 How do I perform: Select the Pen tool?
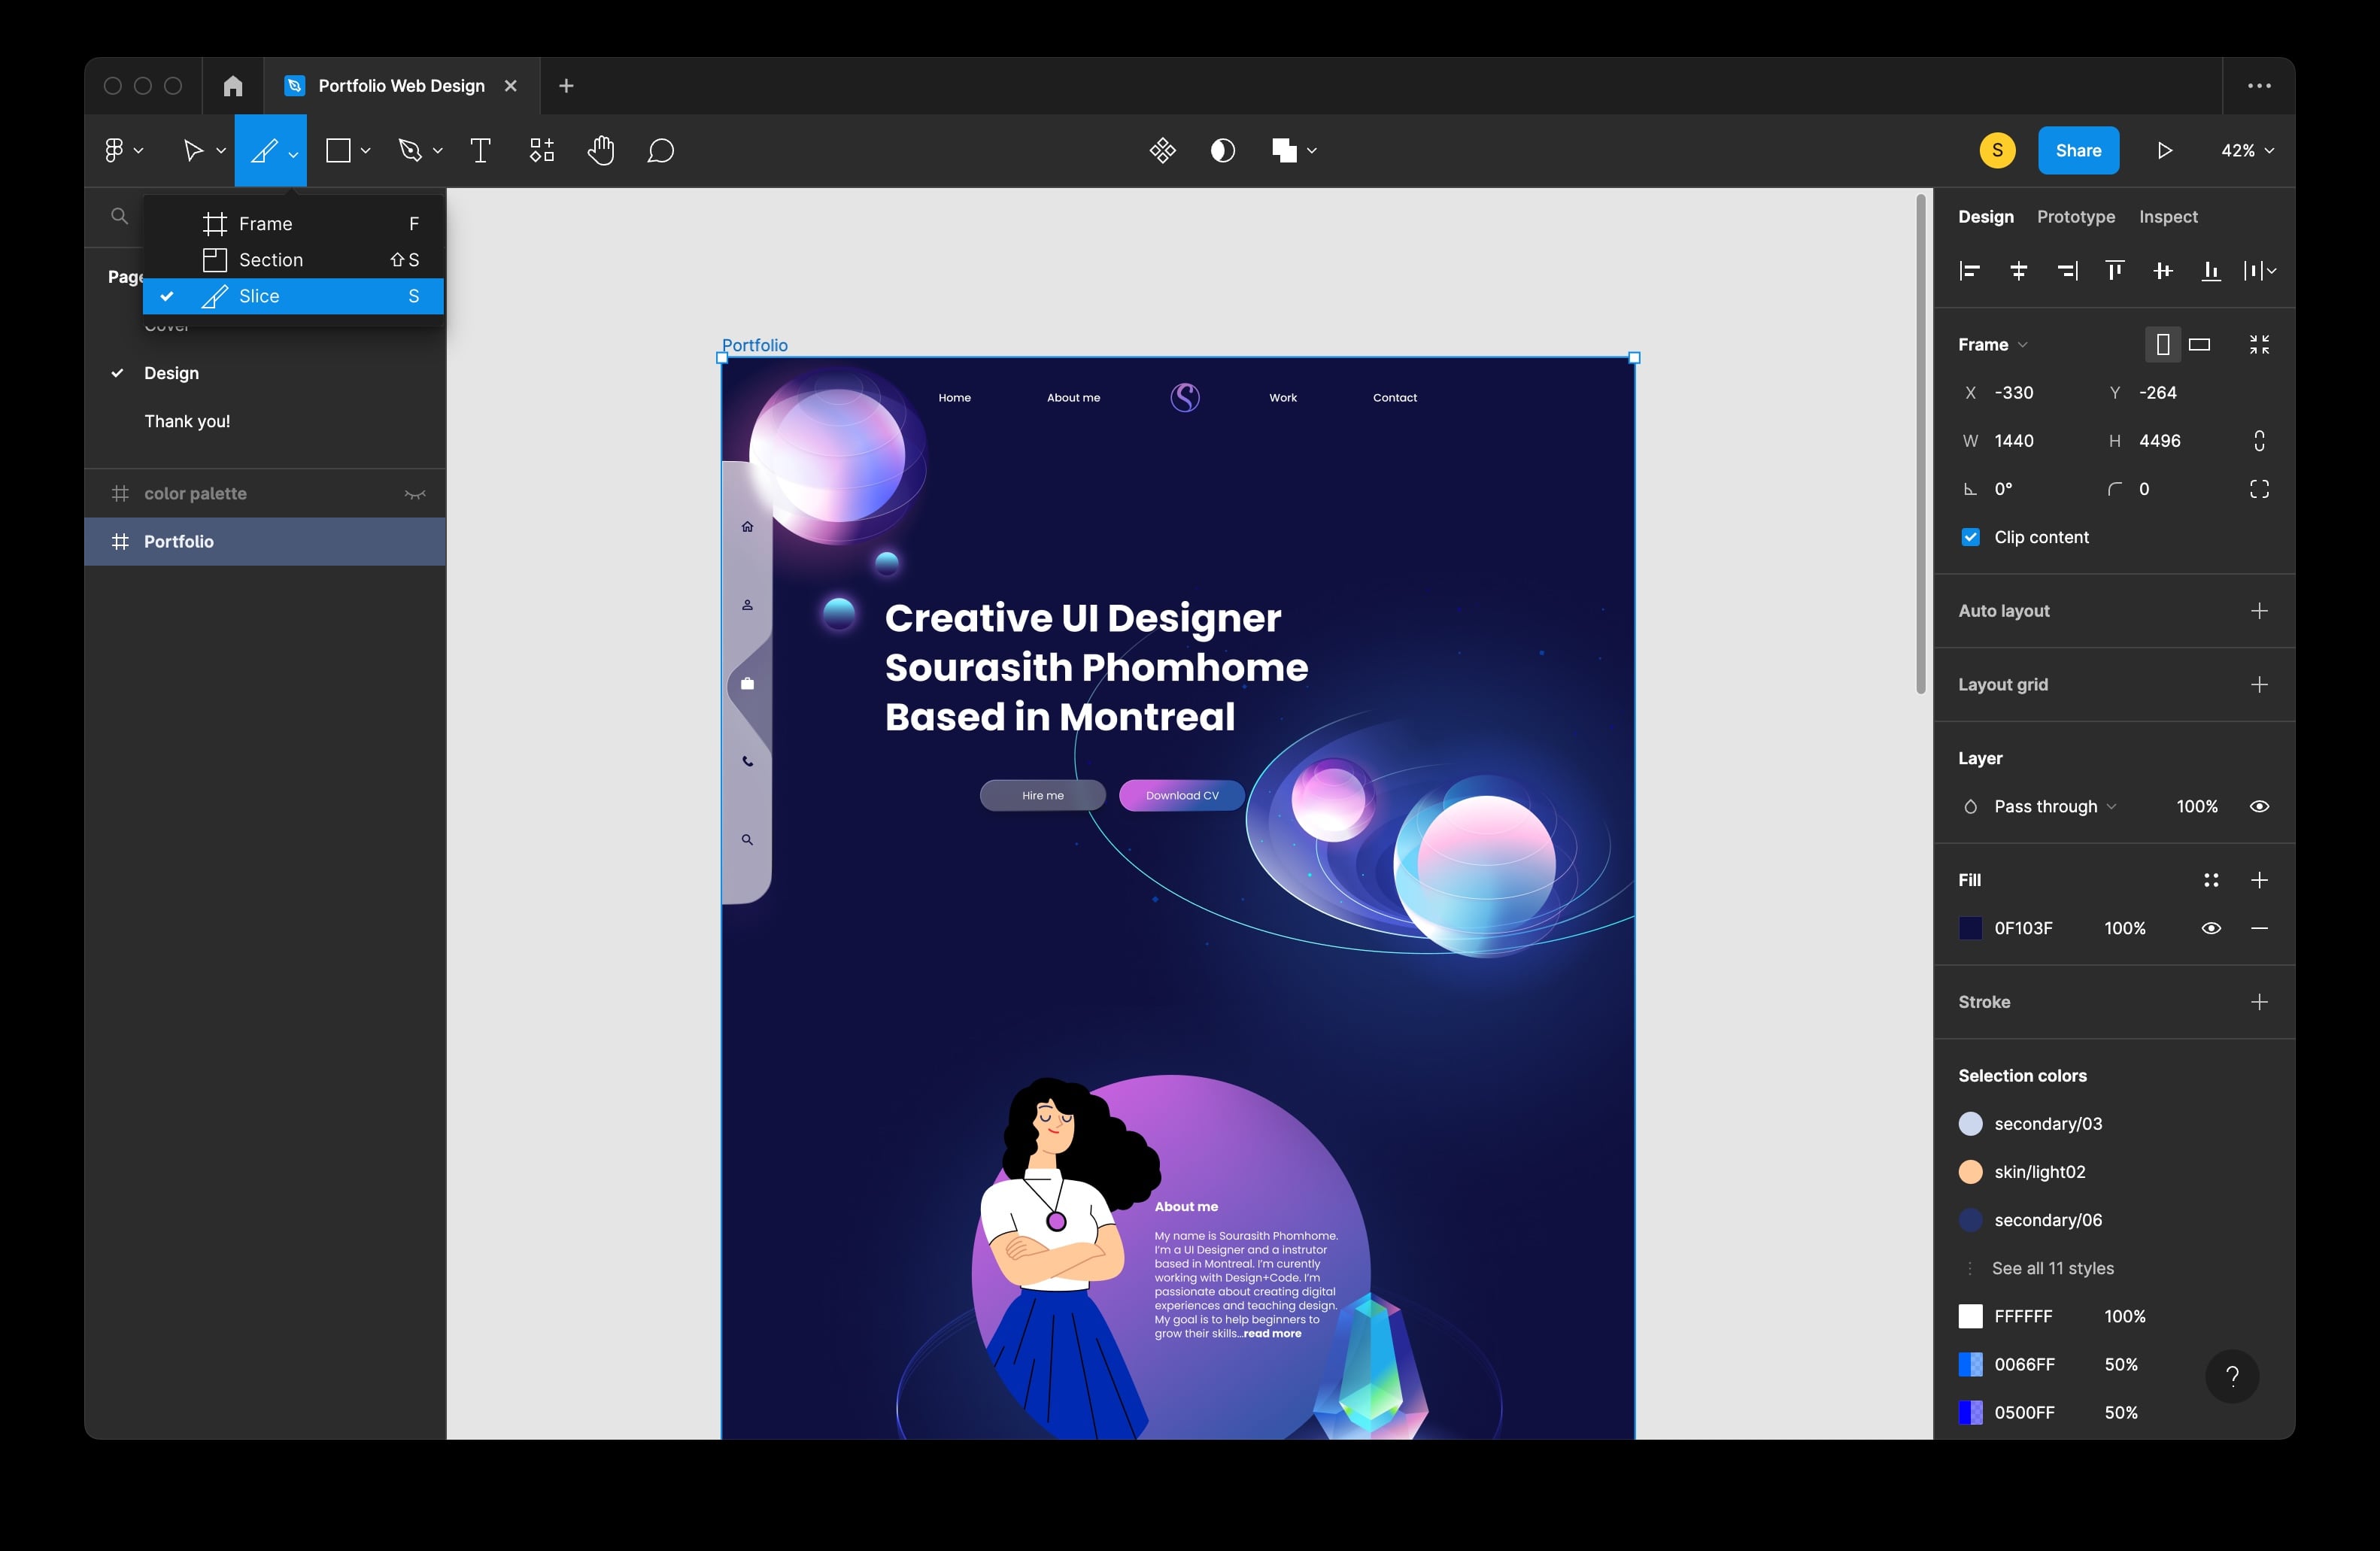[x=409, y=150]
